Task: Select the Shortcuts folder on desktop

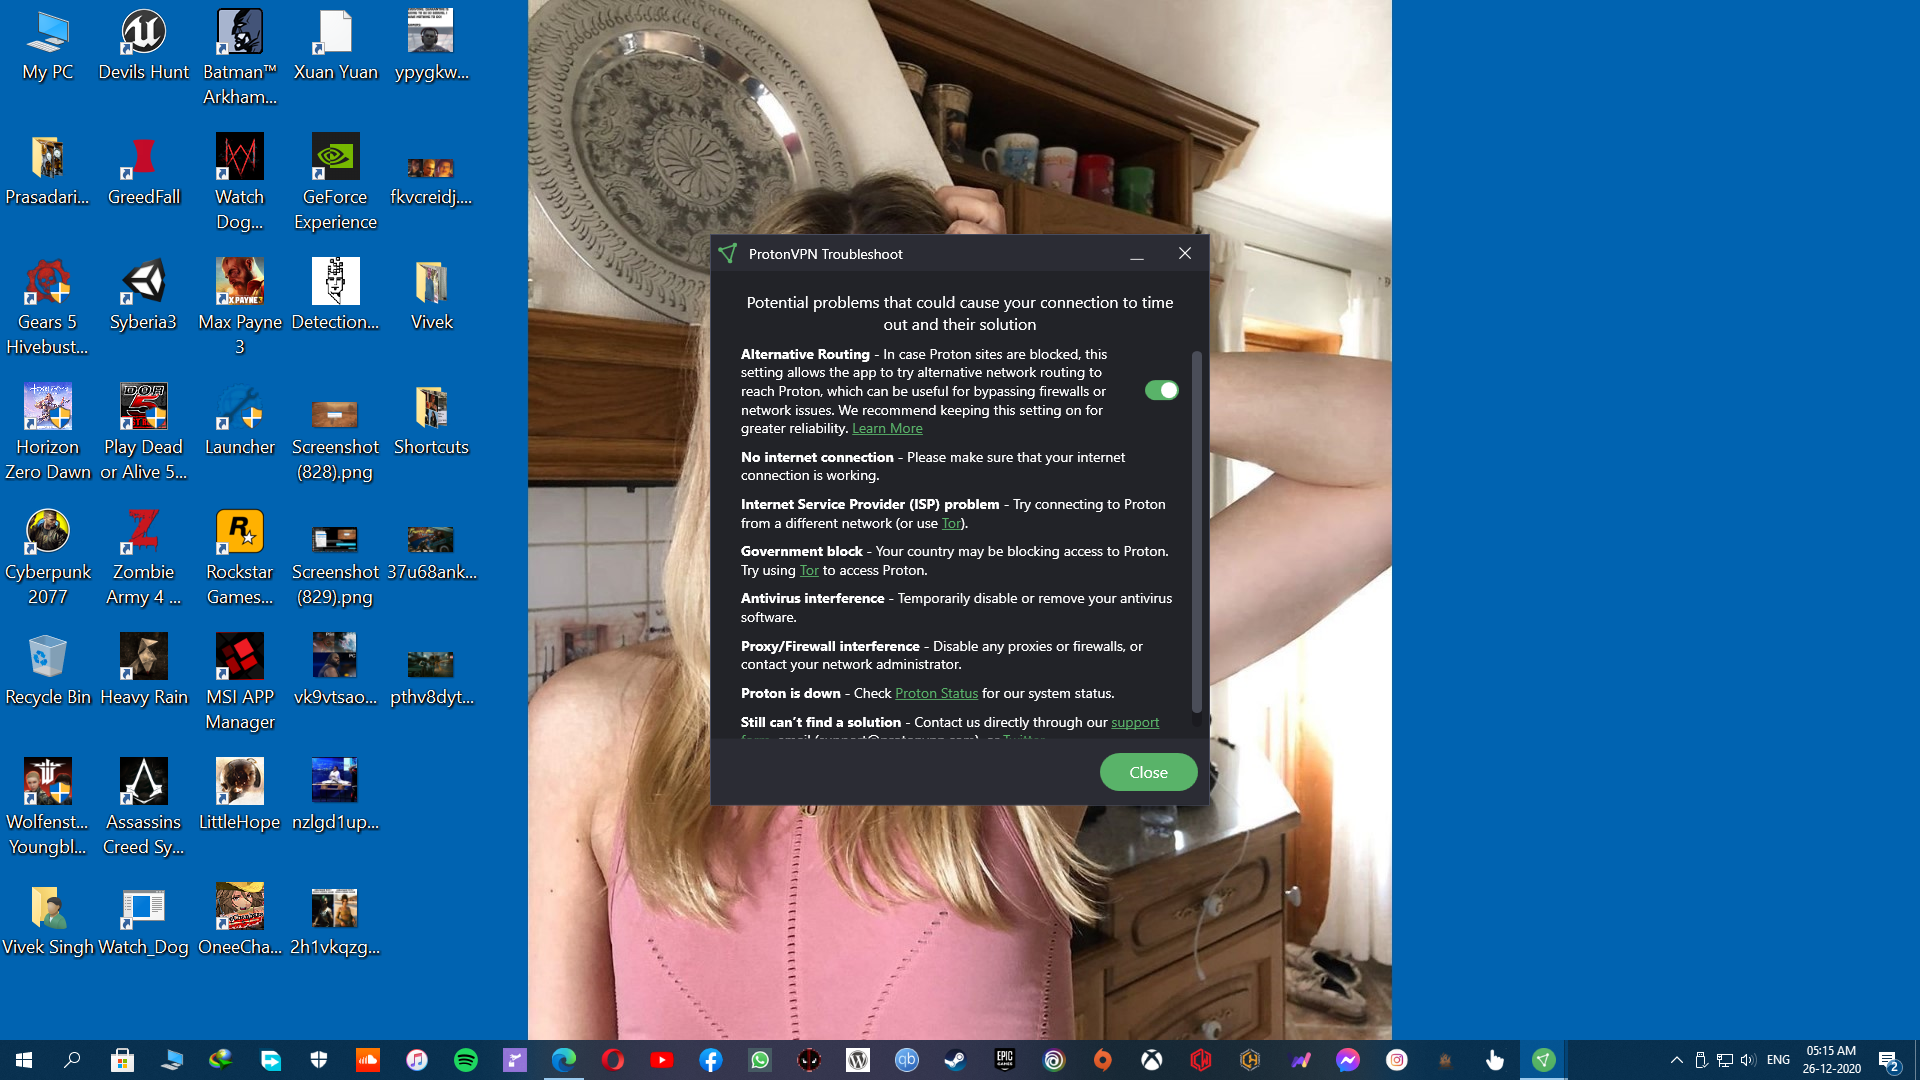Action: point(431,421)
